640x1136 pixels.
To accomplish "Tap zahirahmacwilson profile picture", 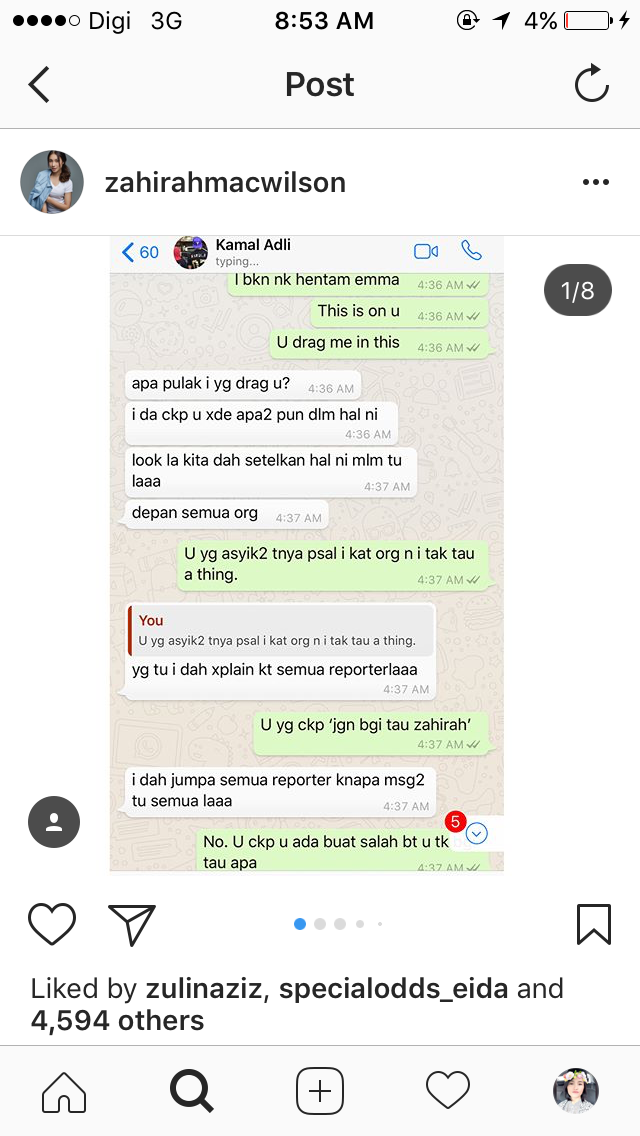I will coord(52,182).
